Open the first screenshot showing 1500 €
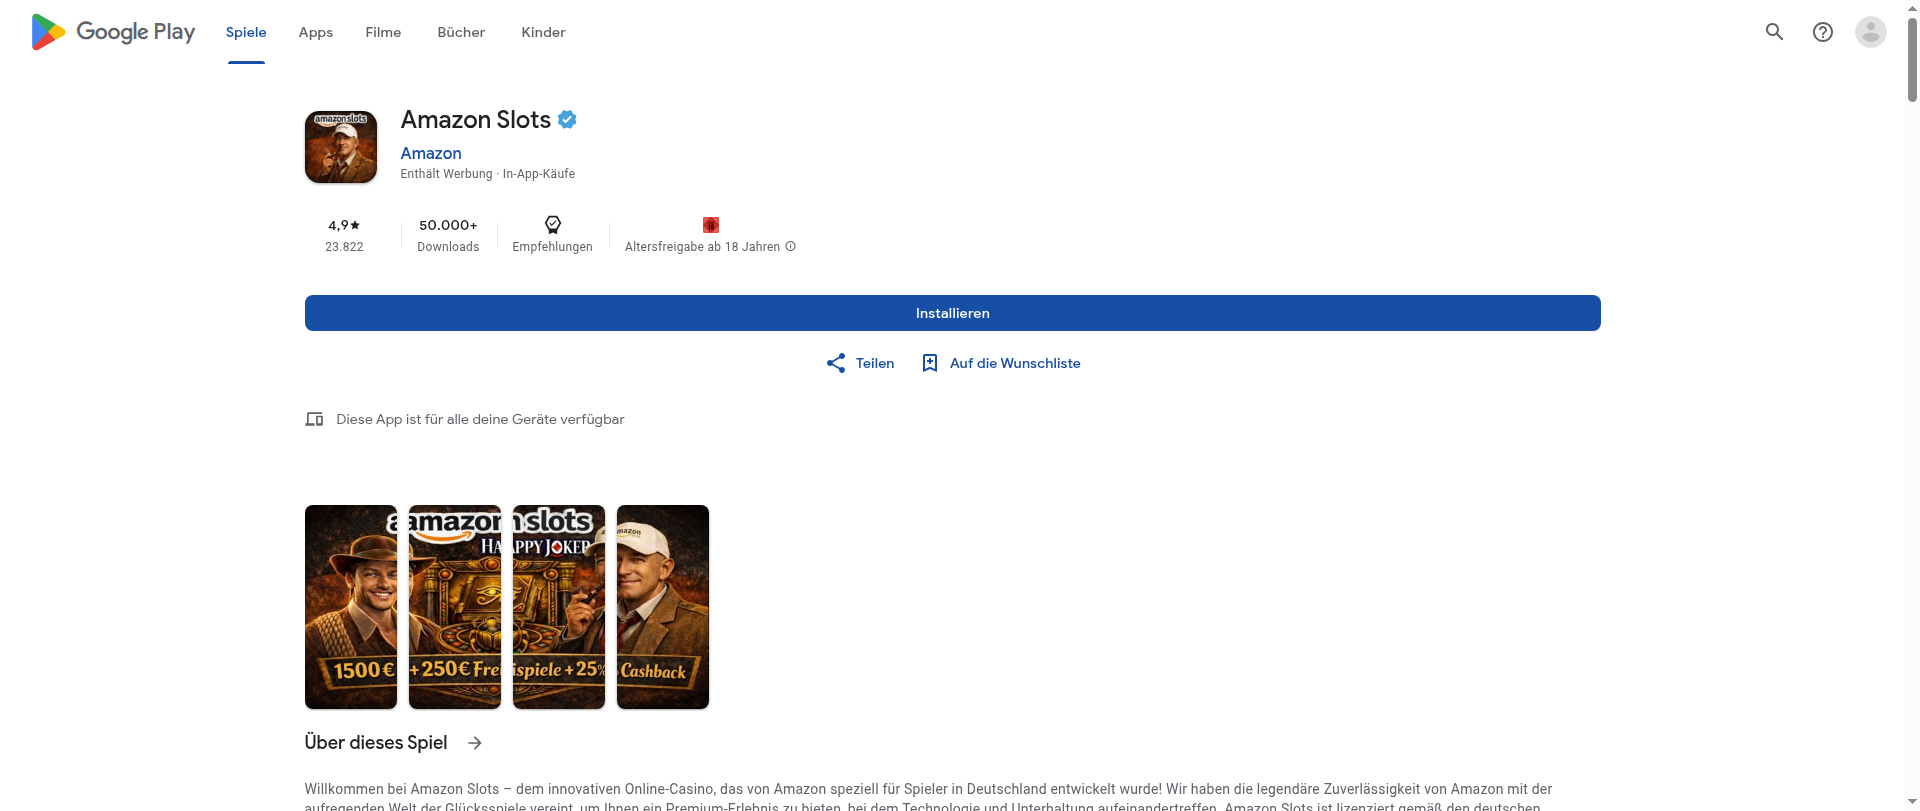Screen dimensions: 1920x811 click(351, 607)
